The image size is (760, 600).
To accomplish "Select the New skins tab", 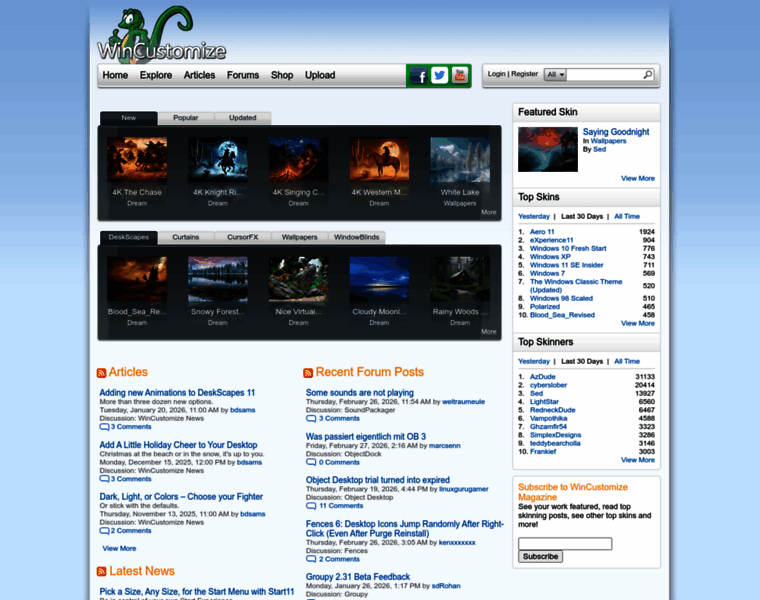I will point(128,118).
